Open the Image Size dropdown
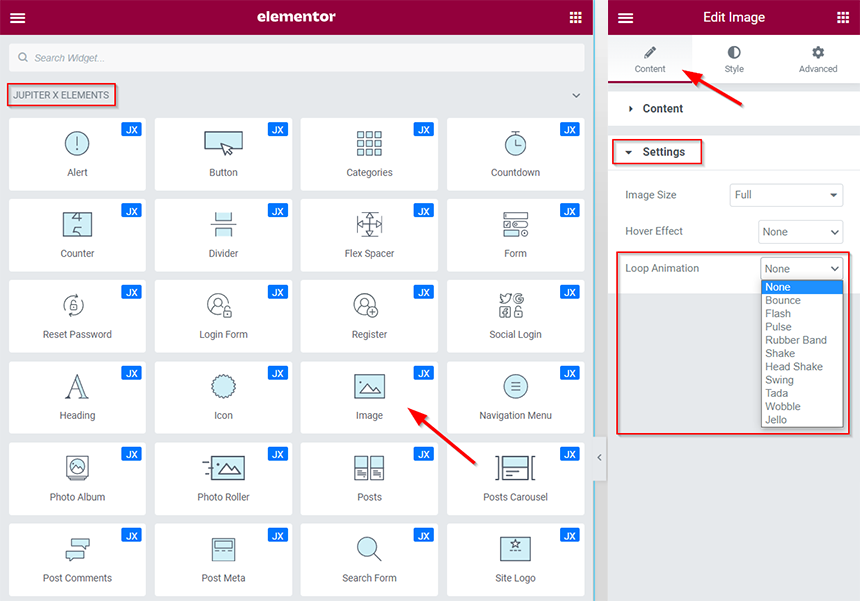Image resolution: width=860 pixels, height=601 pixels. coord(786,195)
